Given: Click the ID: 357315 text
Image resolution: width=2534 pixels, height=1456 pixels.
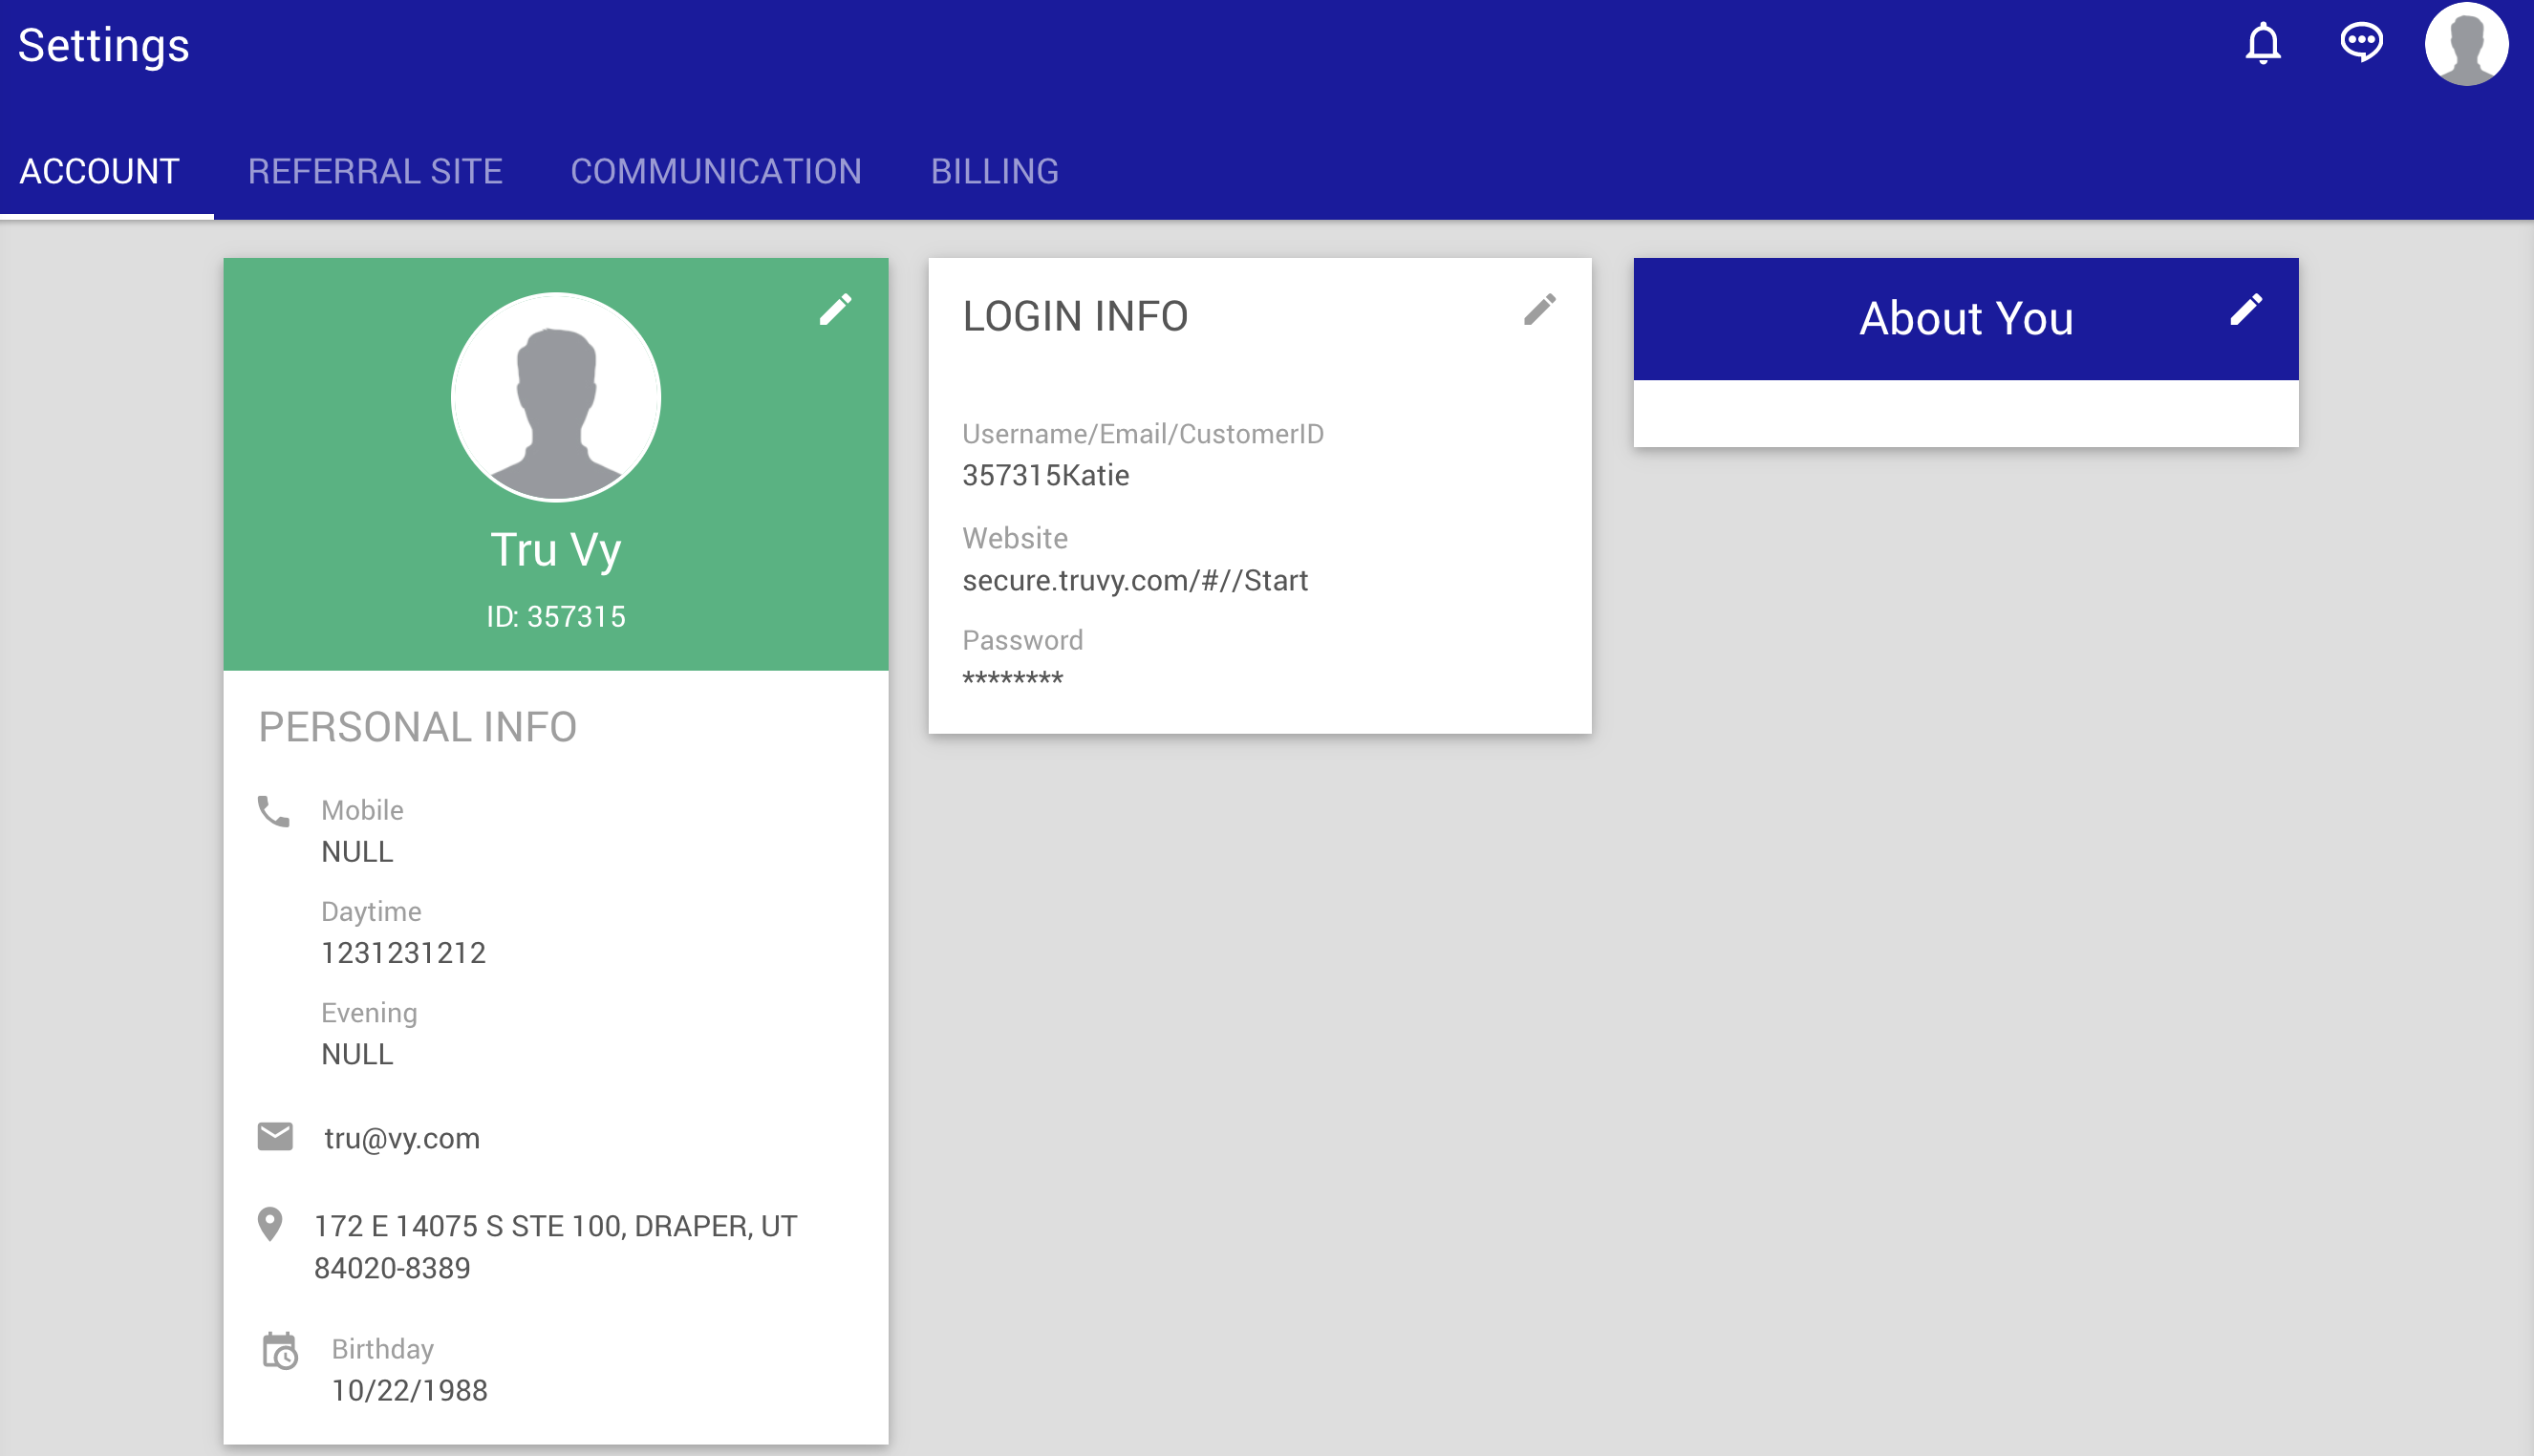Looking at the screenshot, I should [x=556, y=617].
